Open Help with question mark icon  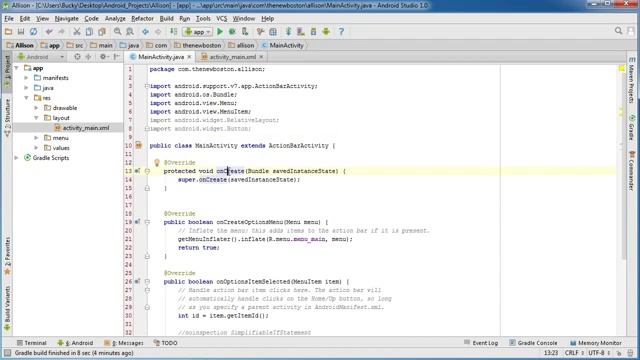(341, 31)
